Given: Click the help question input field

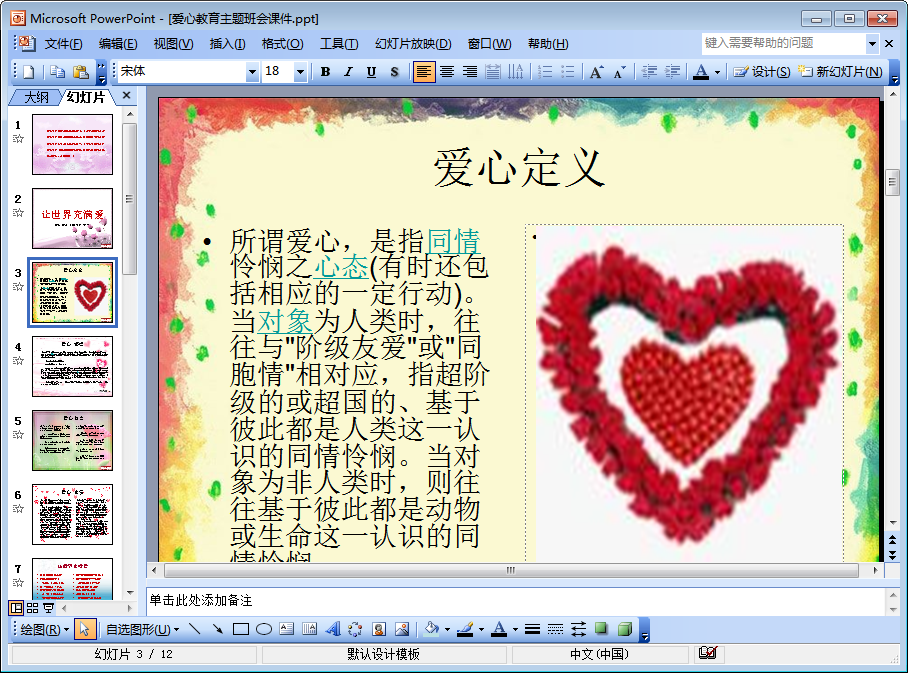Looking at the screenshot, I should coord(783,43).
